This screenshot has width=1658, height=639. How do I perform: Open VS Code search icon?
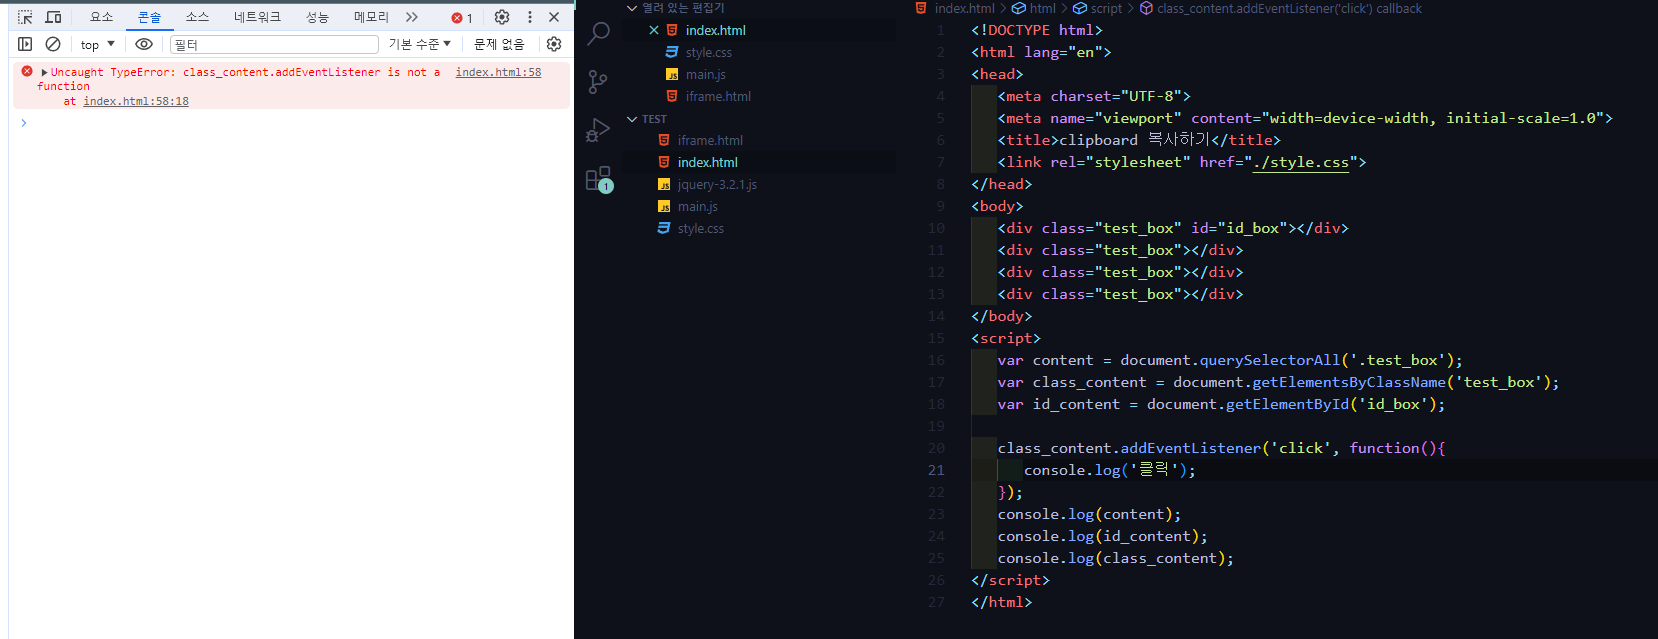point(598,33)
